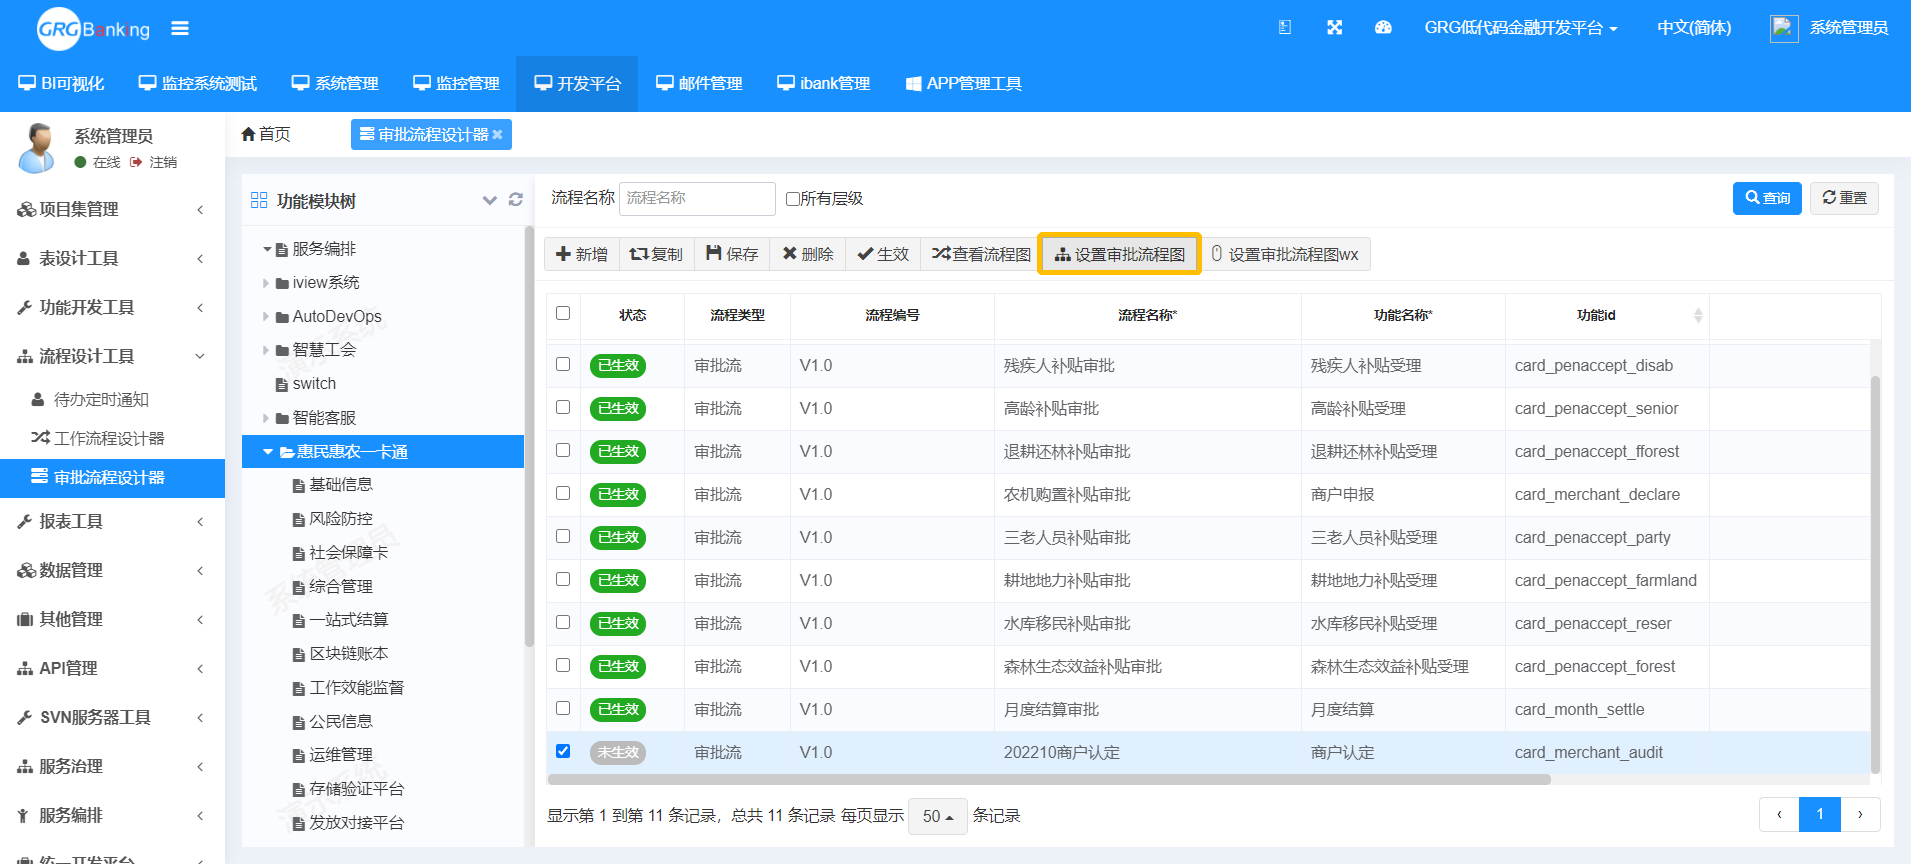Screen dimensions: 1911x864
Task: Open the document icon in top header
Action: 1285,28
